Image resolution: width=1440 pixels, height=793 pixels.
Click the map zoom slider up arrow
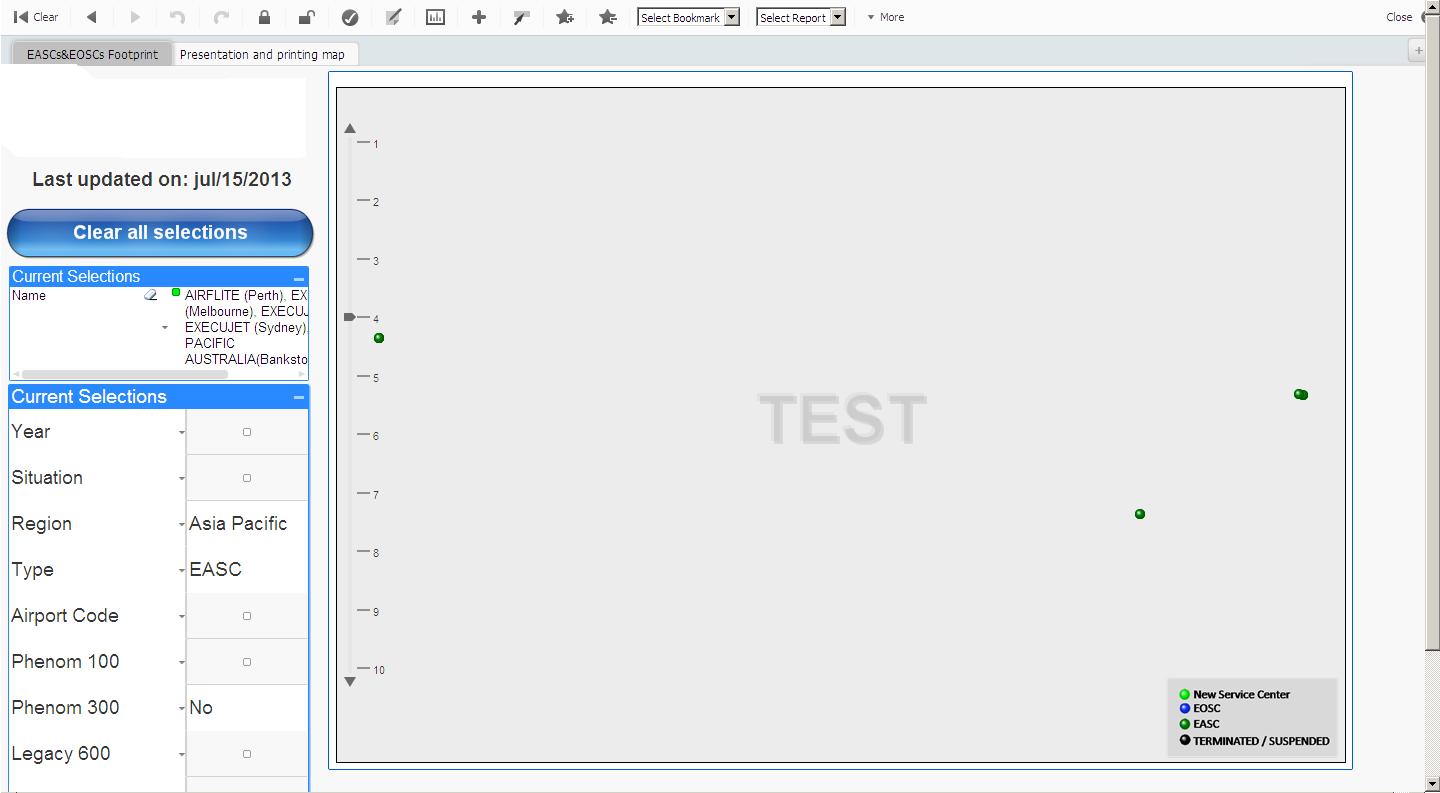pyautogui.click(x=350, y=129)
